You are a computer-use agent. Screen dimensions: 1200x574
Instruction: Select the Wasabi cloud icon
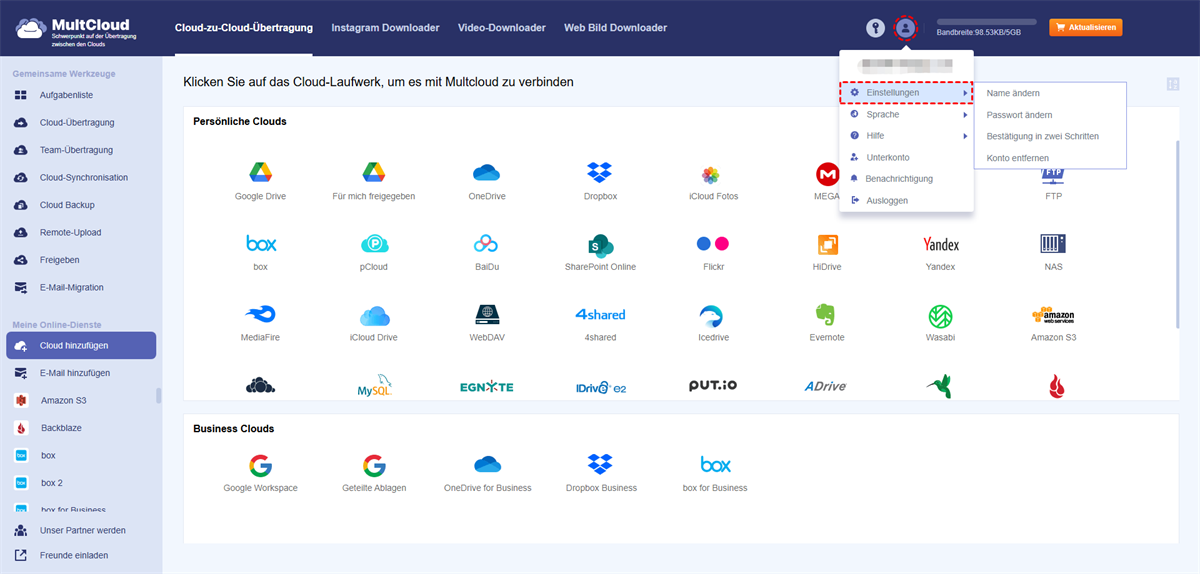pyautogui.click(x=941, y=315)
